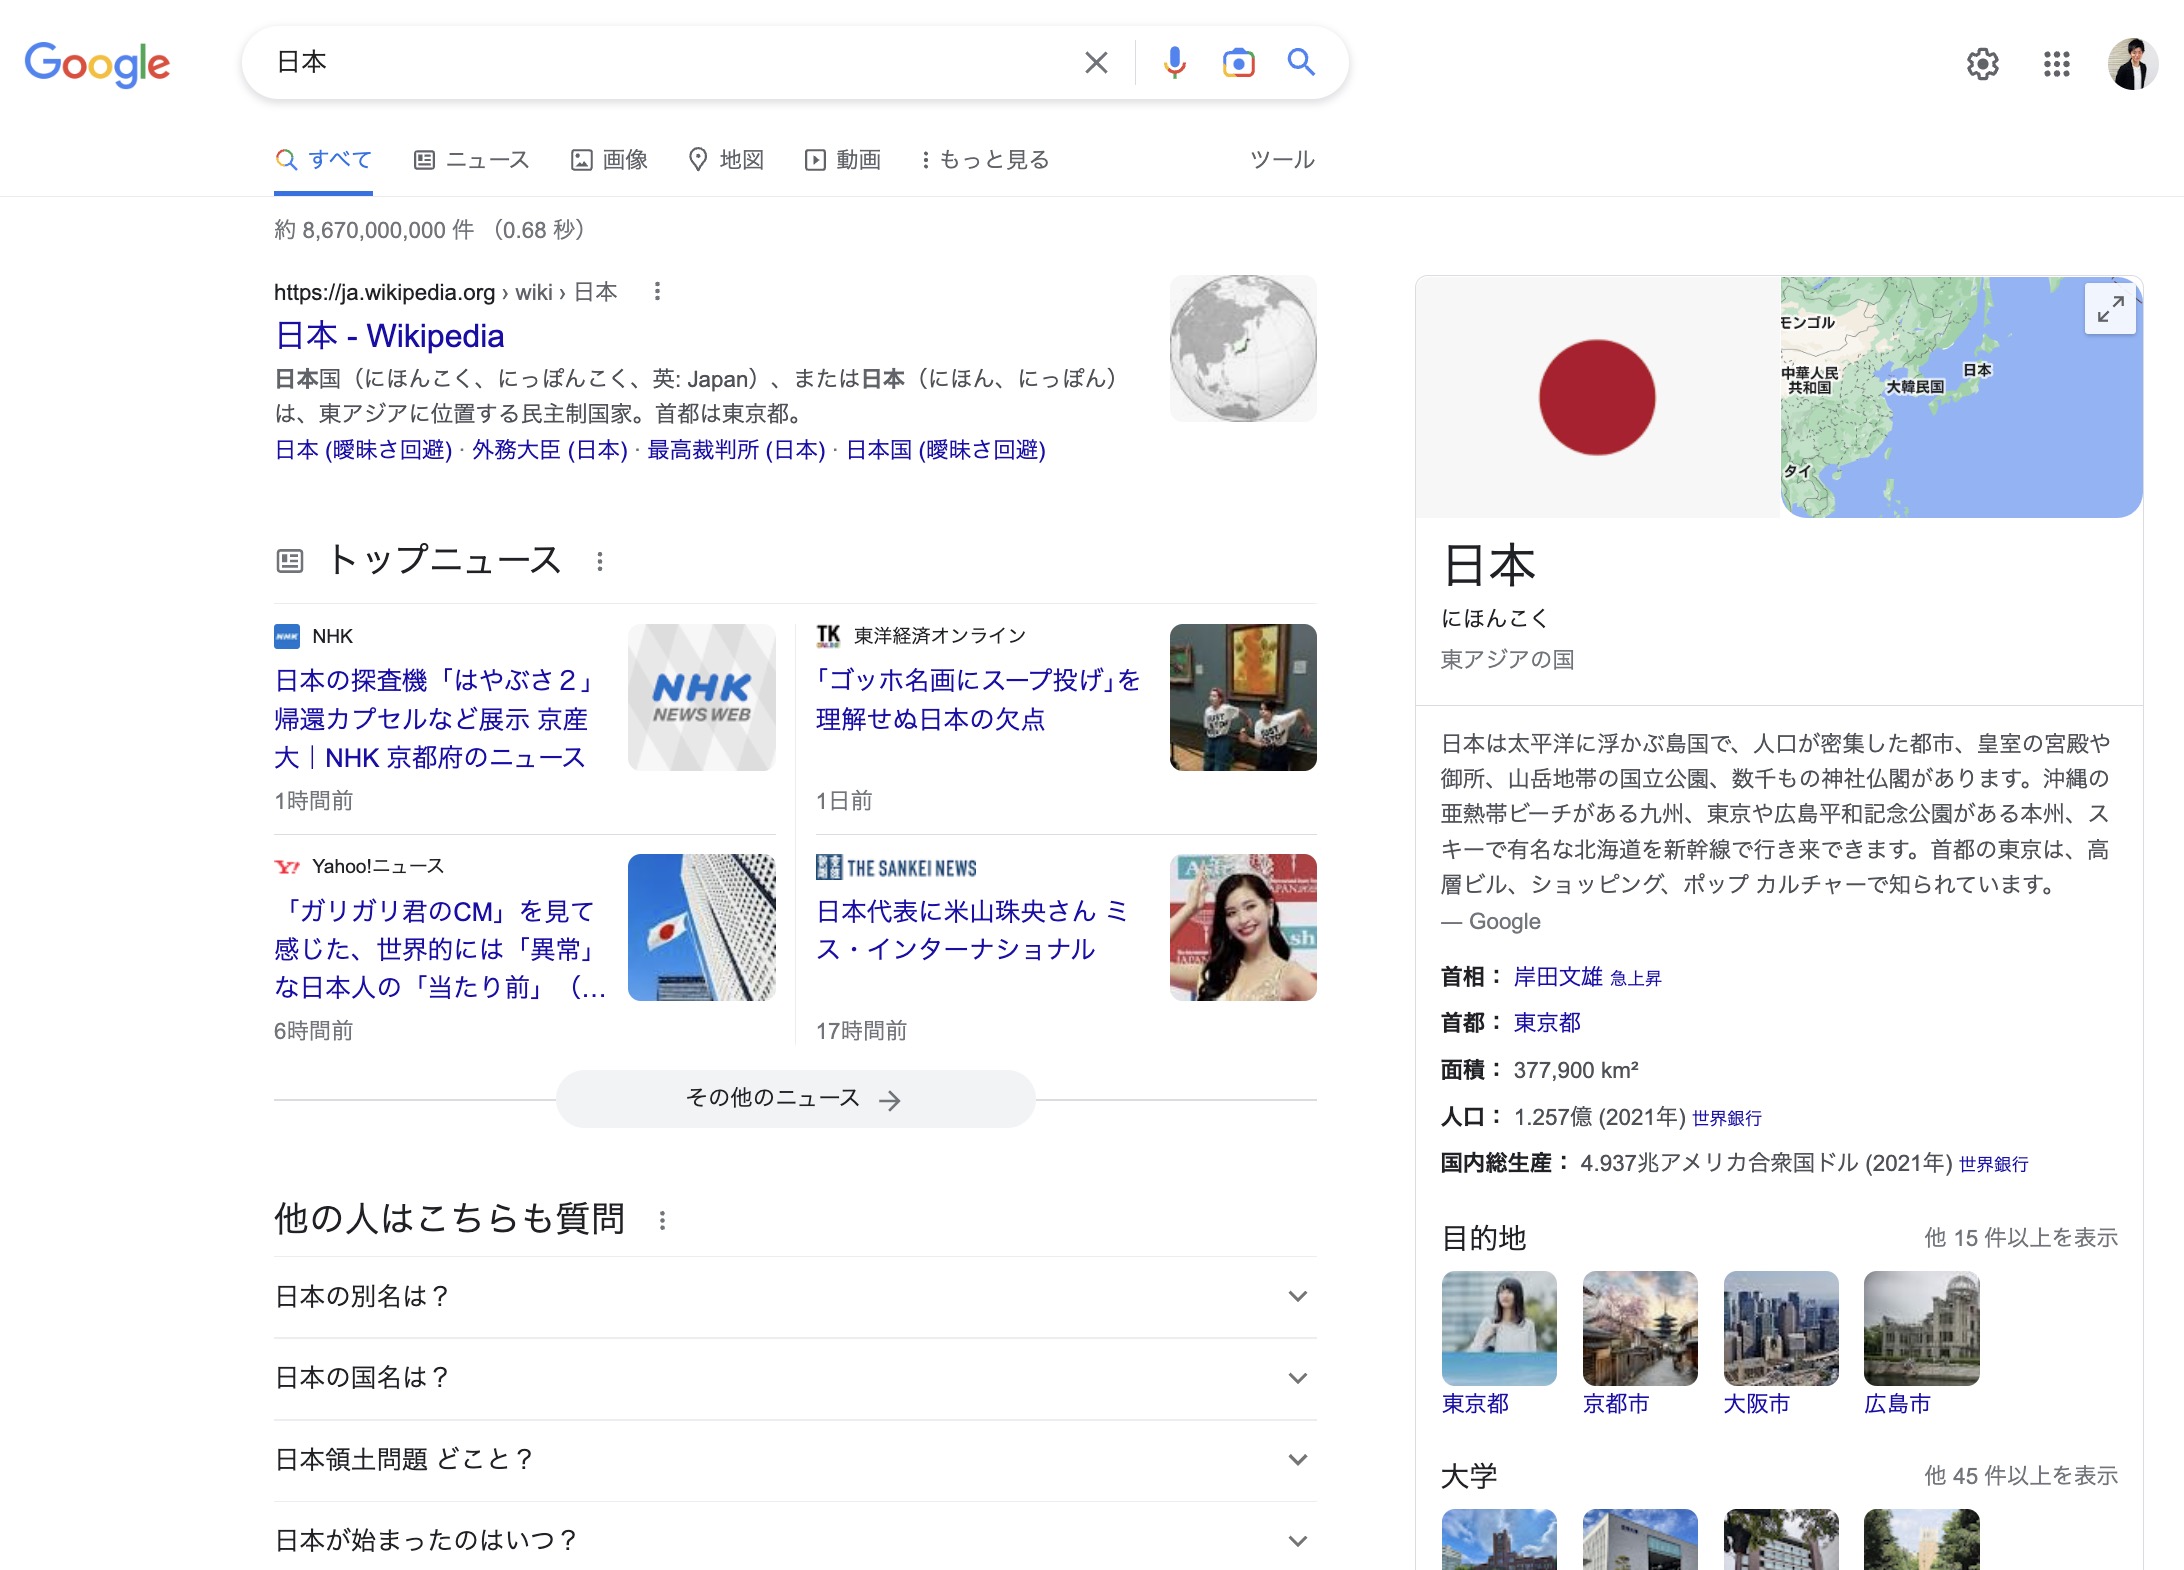Open the quick settings gear icon
This screenshot has height=1570, width=2184.
(1982, 65)
